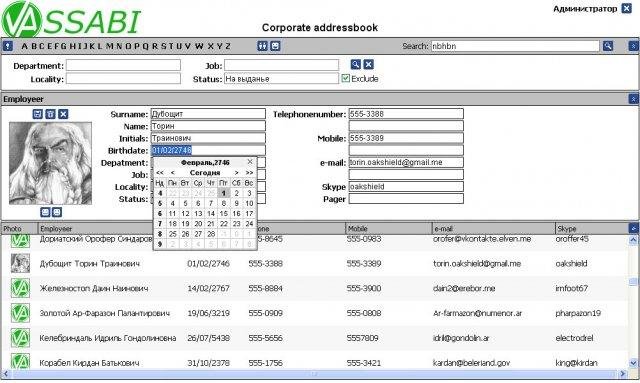The image size is (640, 383).
Task: Click the Skype field with oakshield
Action: pos(406,187)
